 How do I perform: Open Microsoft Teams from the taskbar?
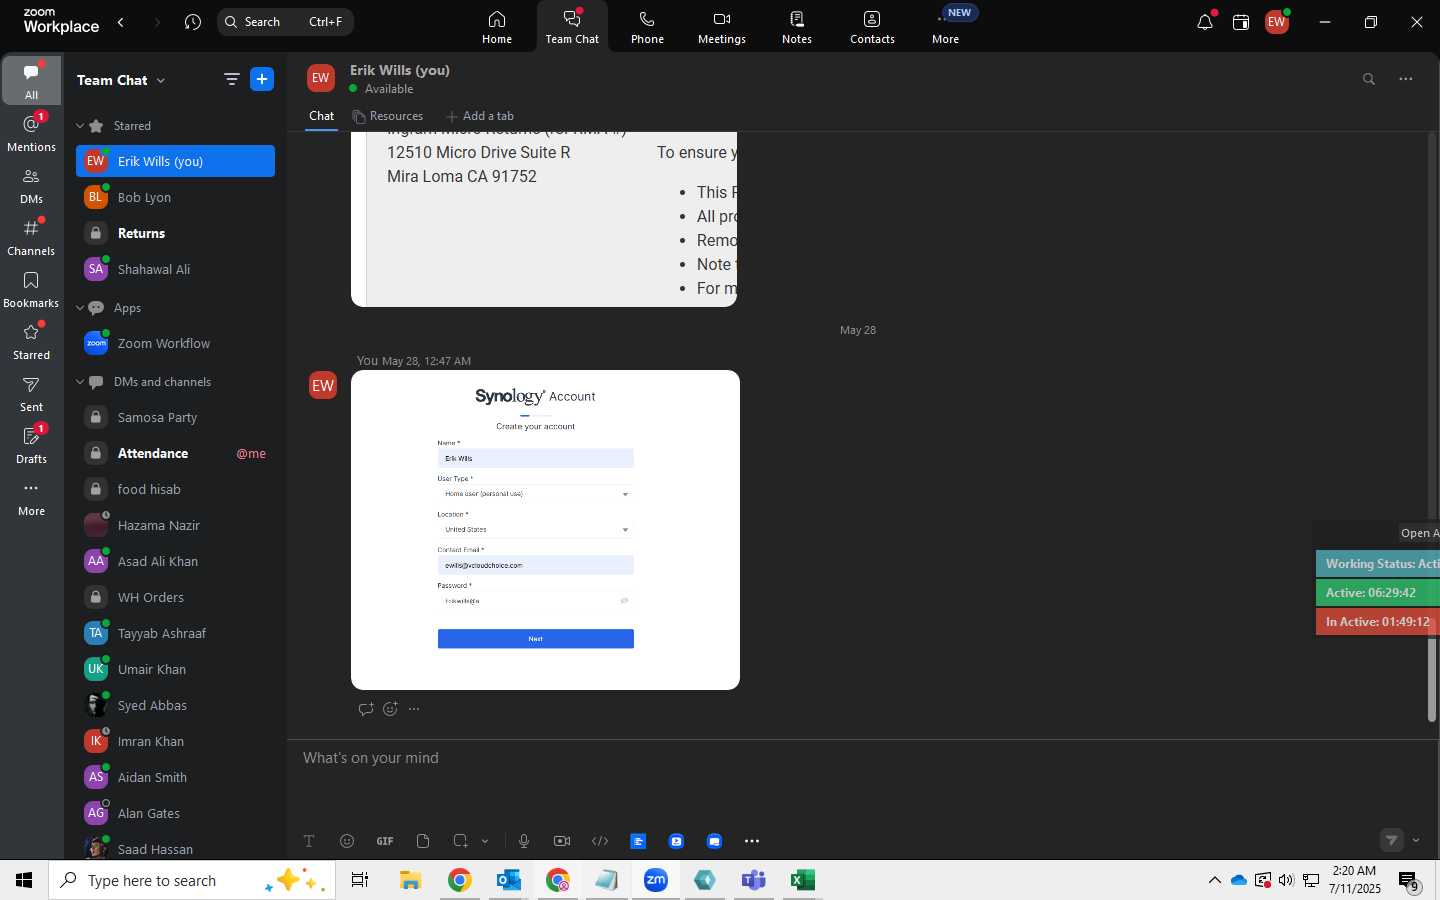click(753, 880)
